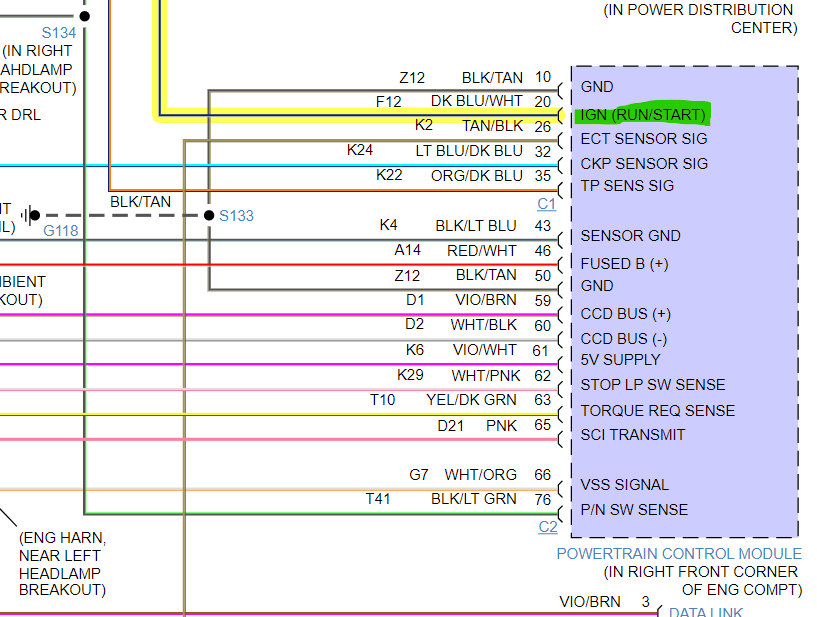This screenshot has width=817, height=617.
Task: Click the TORQUE REQ SENSE label
Action: point(658,411)
